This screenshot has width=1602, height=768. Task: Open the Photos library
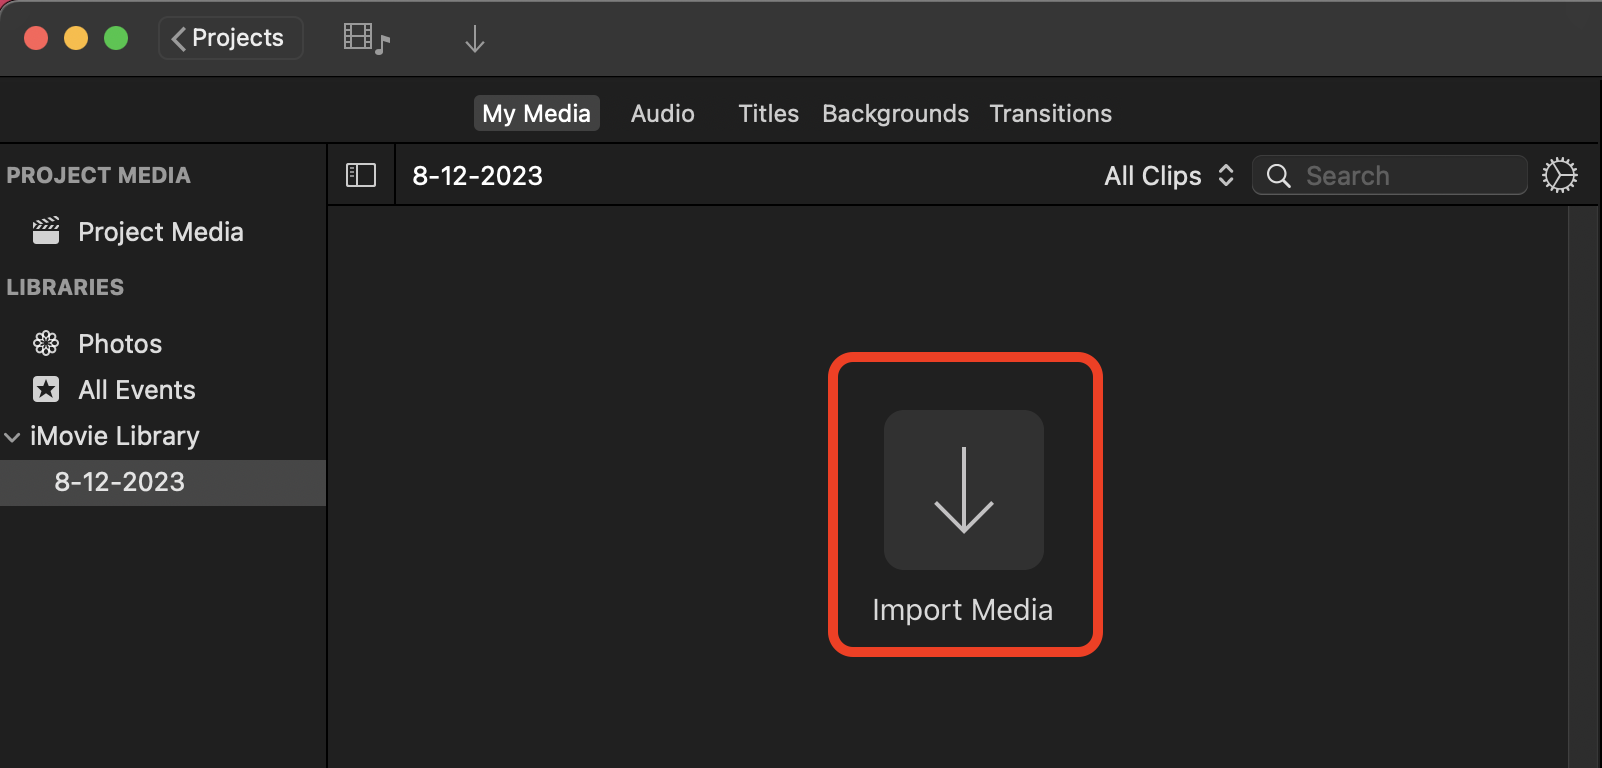point(120,344)
